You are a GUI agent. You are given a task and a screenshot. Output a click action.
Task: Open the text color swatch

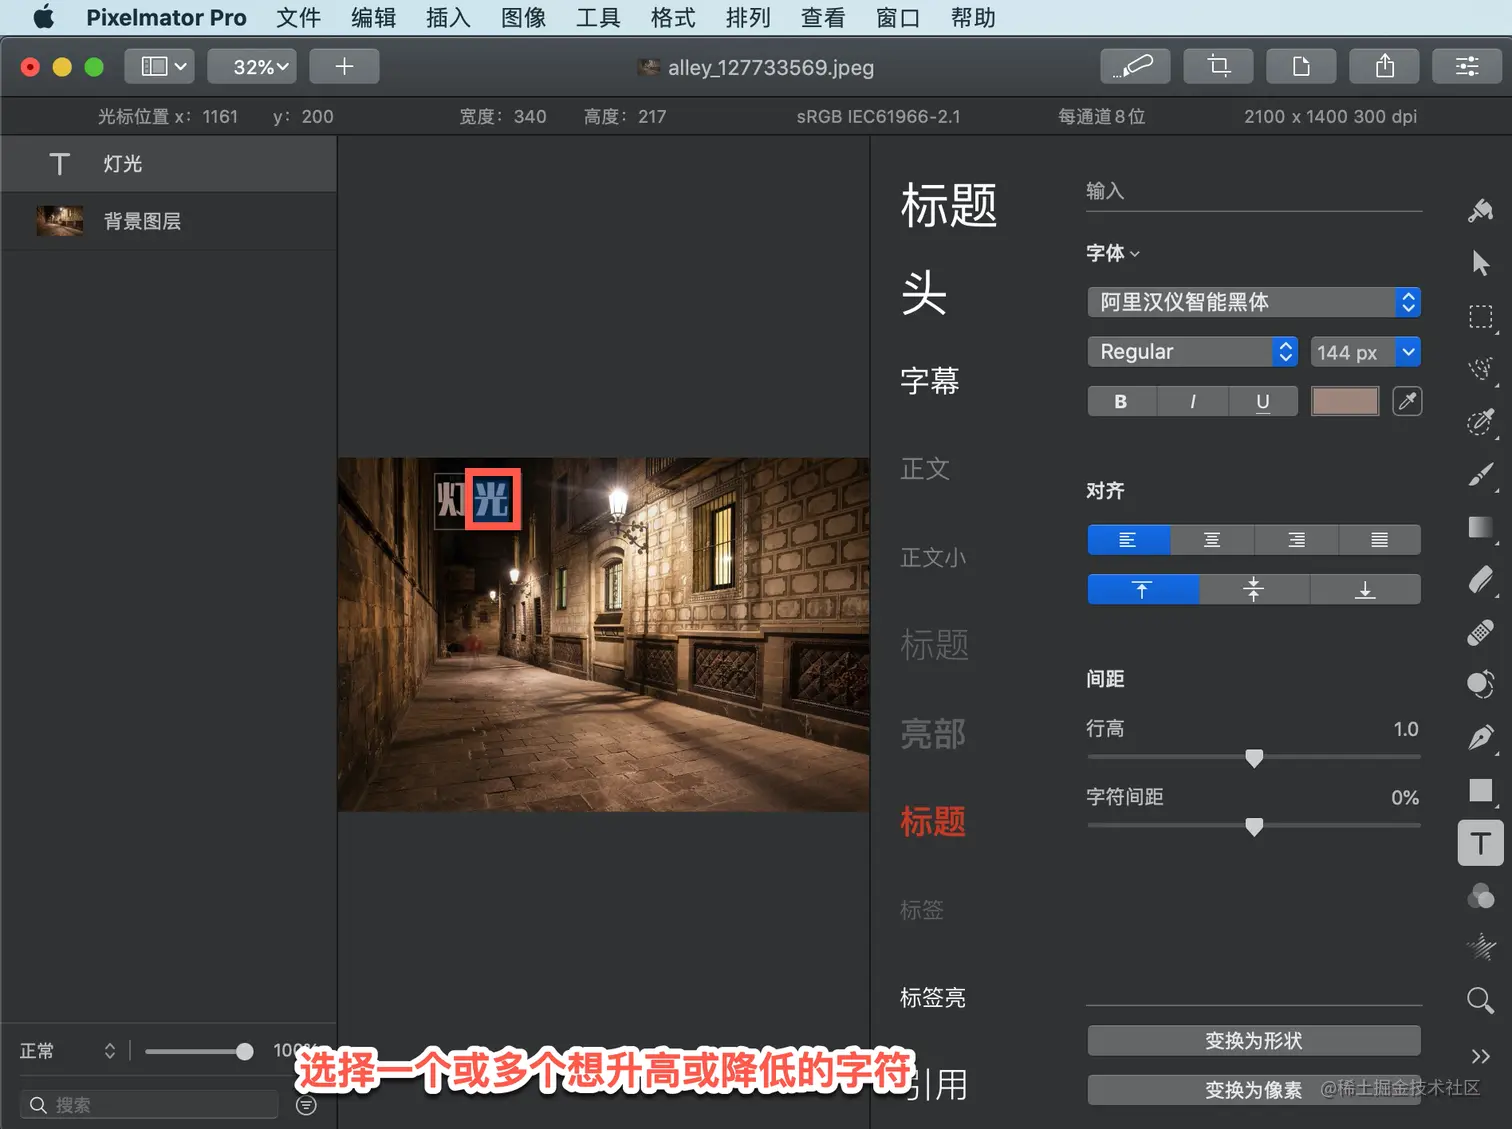(x=1345, y=401)
